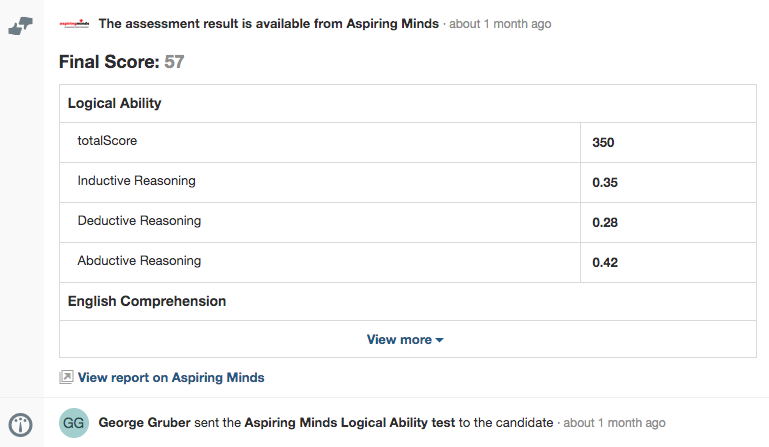The height and width of the screenshot is (447, 769).
Task: Click Aspiring Minds Logical Ability test text
Action: click(350, 422)
